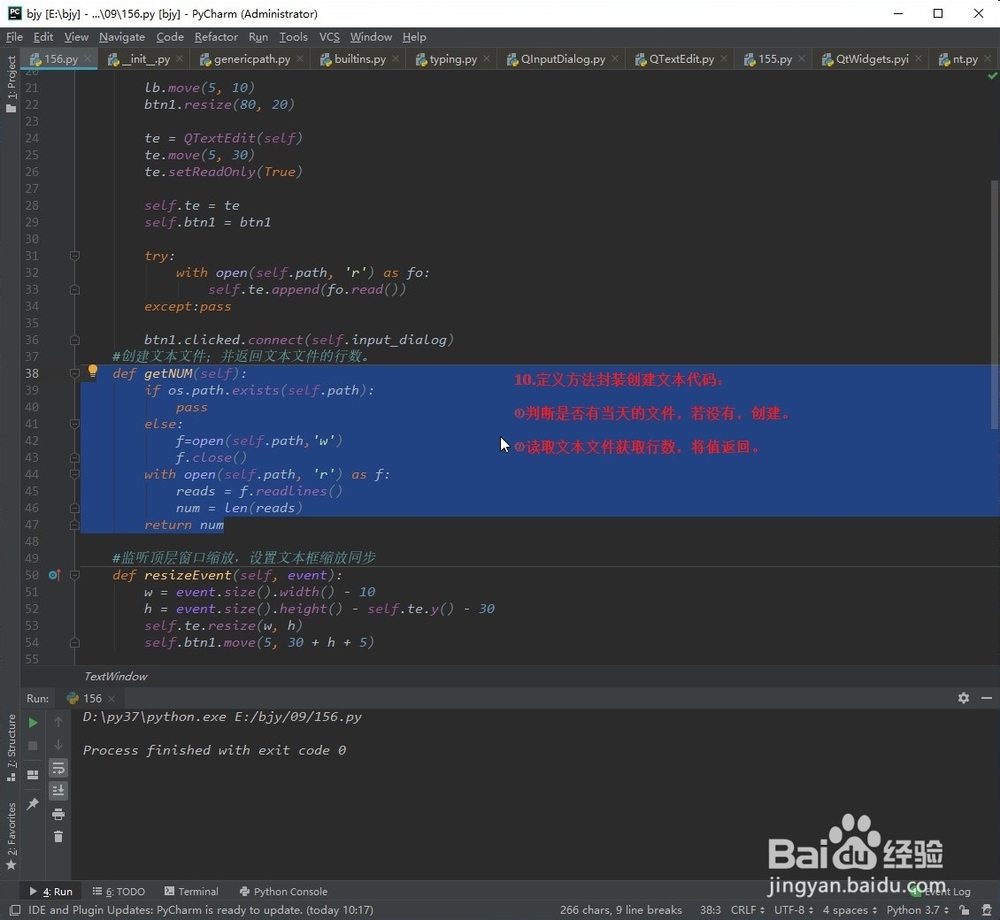
Task: Click the override marker on line 50
Action: pos(54,575)
